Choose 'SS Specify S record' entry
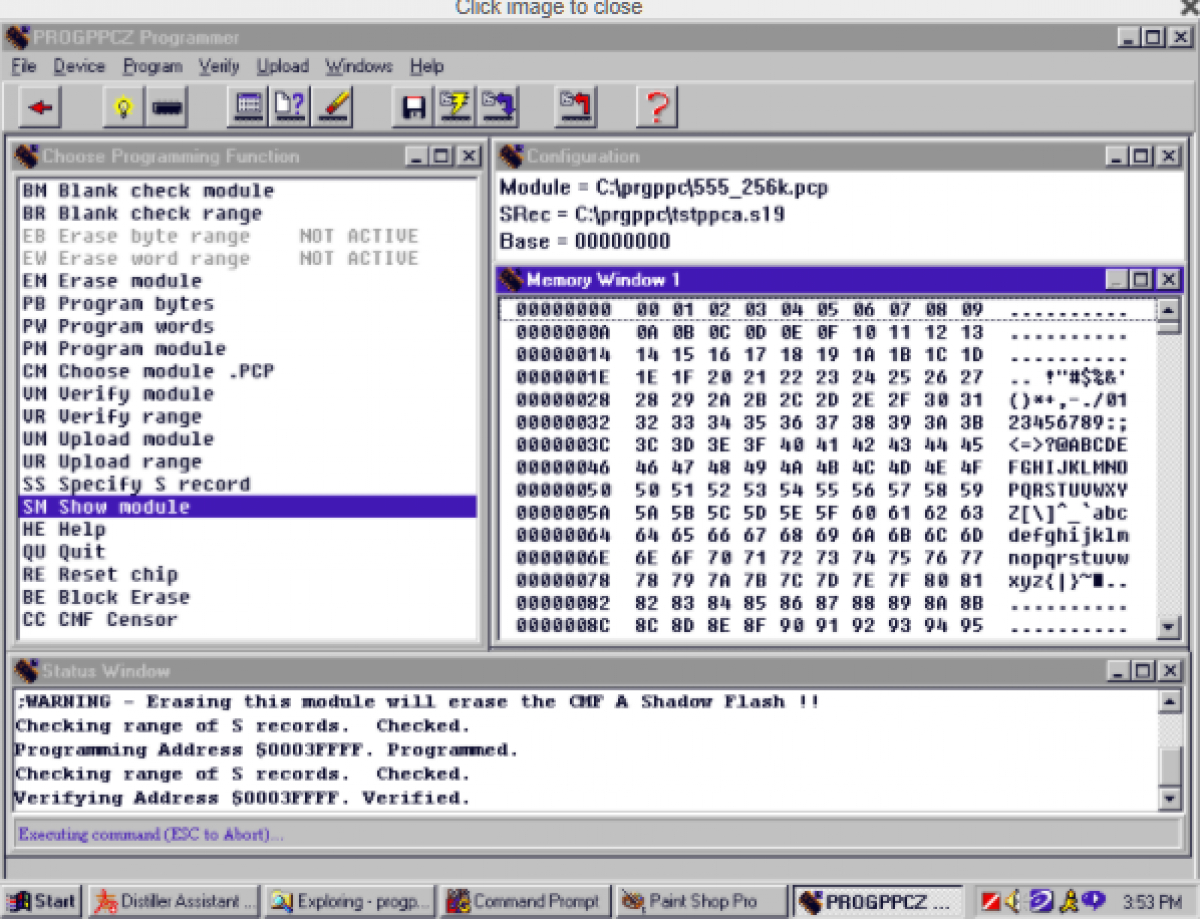The width and height of the screenshot is (1200, 919). click(x=136, y=484)
